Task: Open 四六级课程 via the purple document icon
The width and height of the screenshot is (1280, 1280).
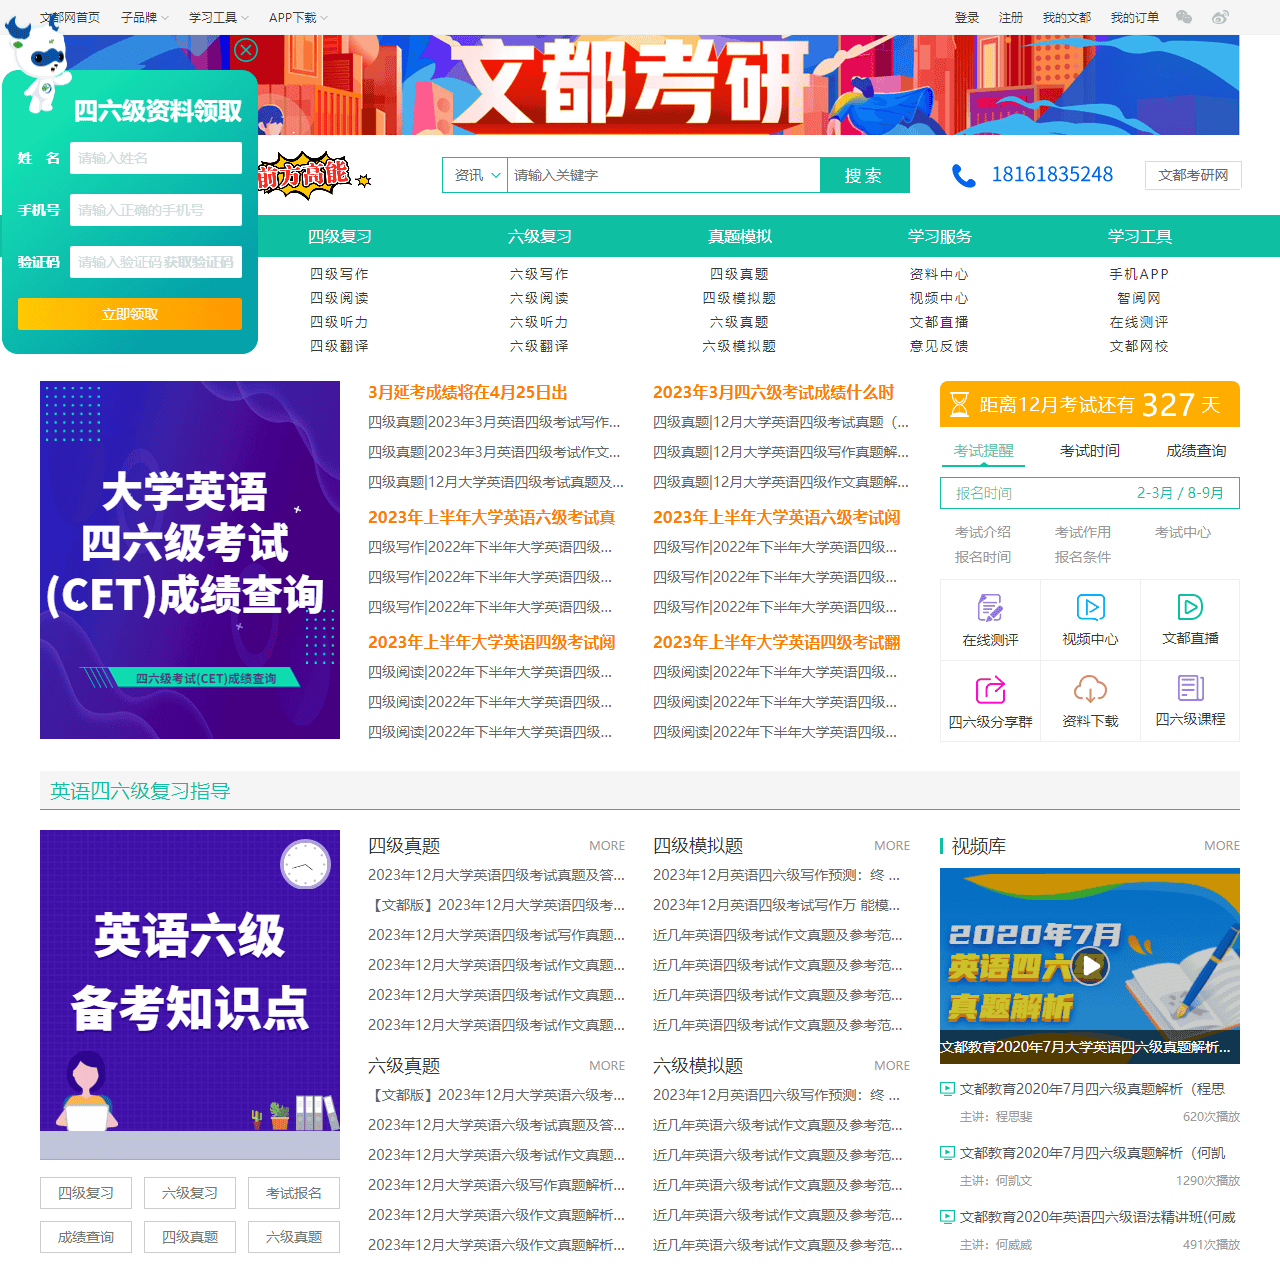Action: (x=1190, y=688)
